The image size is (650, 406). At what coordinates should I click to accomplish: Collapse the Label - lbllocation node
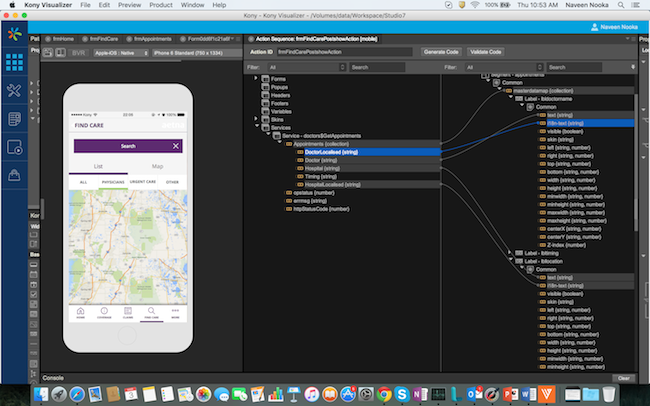click(511, 260)
